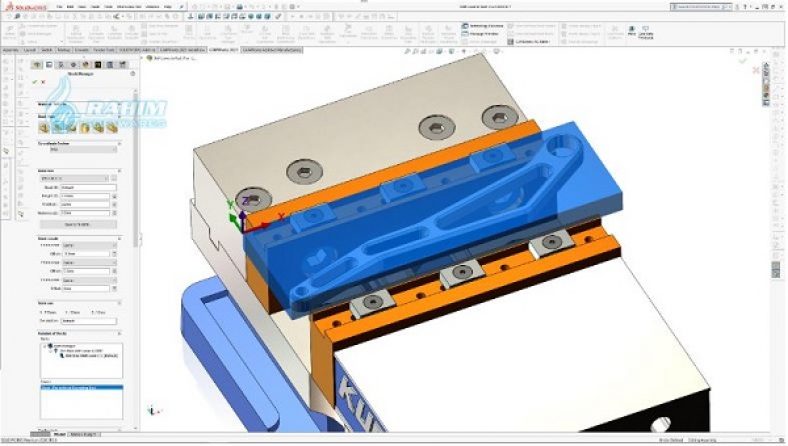Cancel Stock Manager with red X
The width and height of the screenshot is (788, 446).
pyautogui.click(x=43, y=82)
